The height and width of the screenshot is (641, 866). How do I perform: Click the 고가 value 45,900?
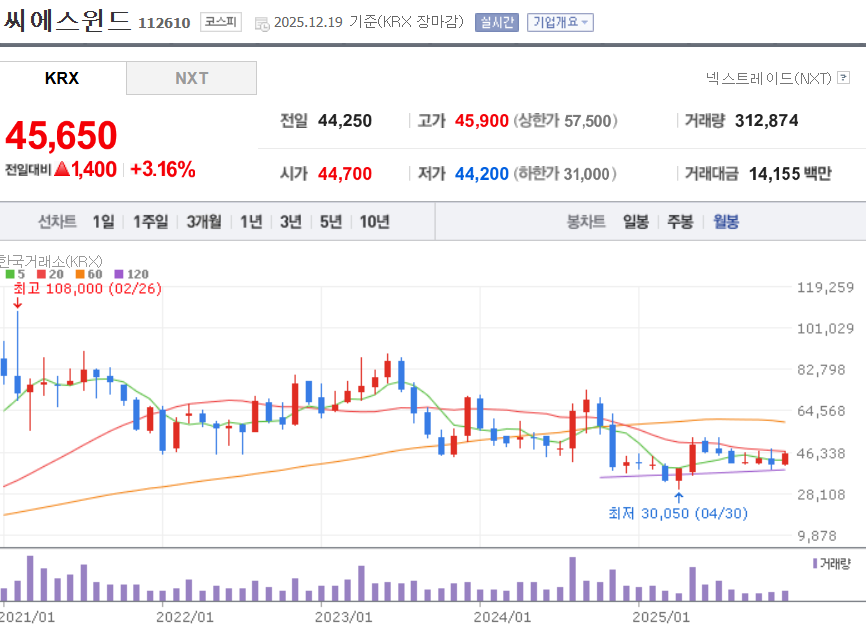click(482, 120)
